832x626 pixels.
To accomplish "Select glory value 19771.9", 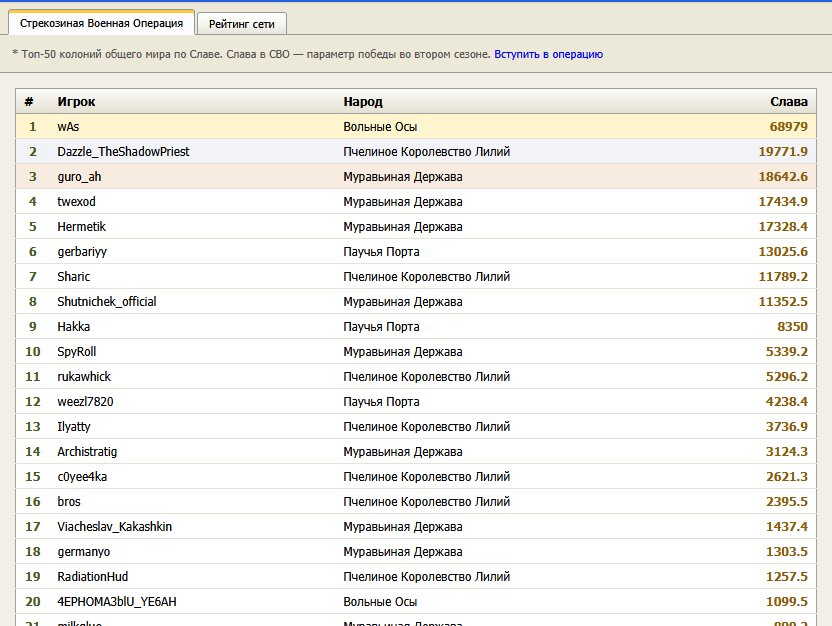I will click(x=783, y=152).
